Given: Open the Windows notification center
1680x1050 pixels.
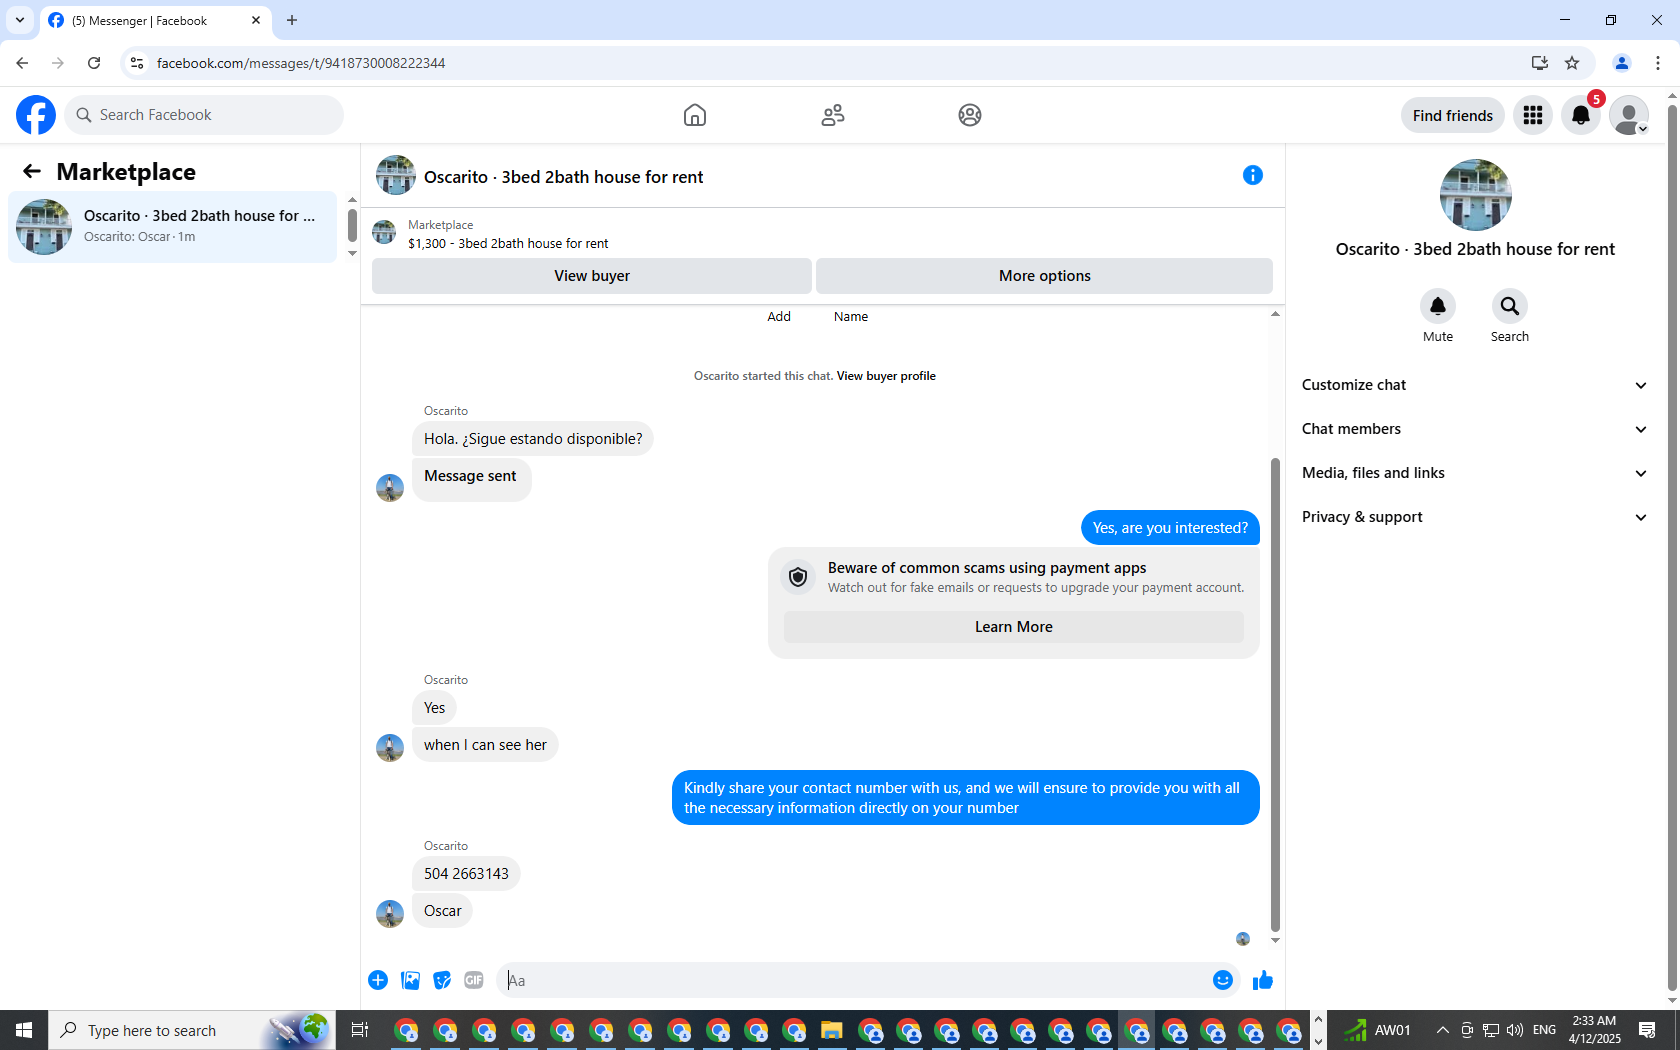Looking at the screenshot, I should (1647, 1030).
